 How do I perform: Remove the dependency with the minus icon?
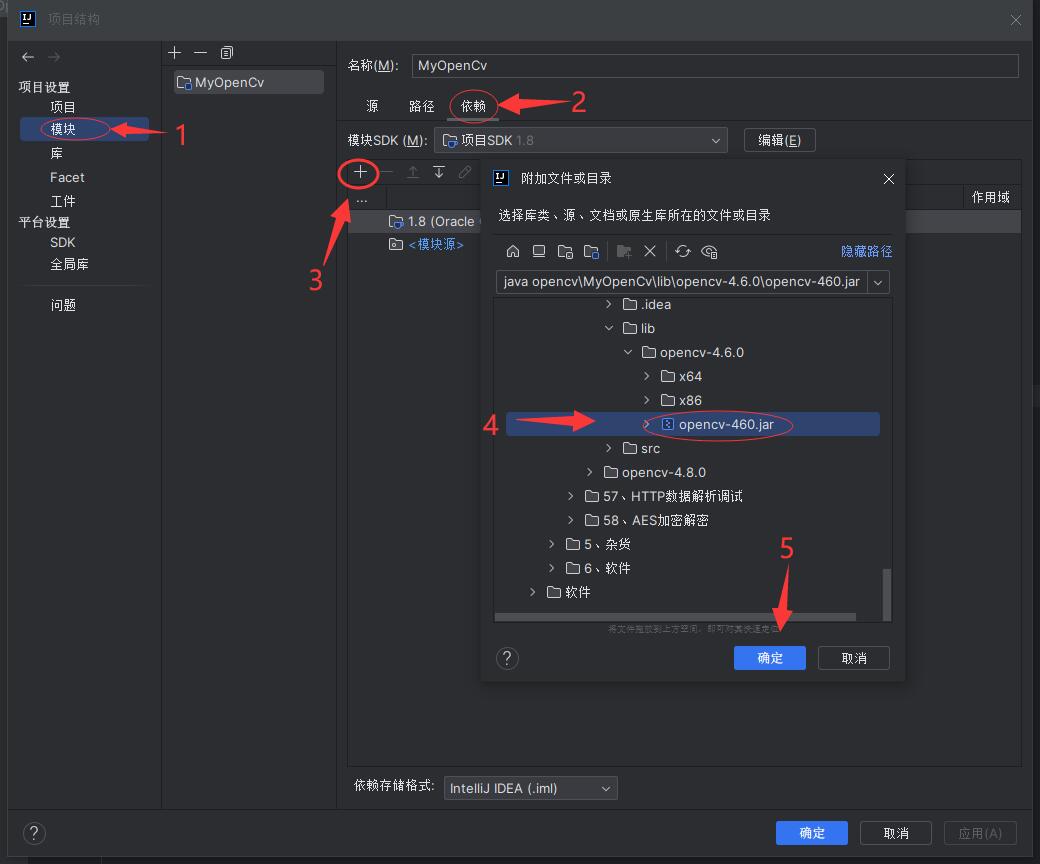[x=387, y=172]
